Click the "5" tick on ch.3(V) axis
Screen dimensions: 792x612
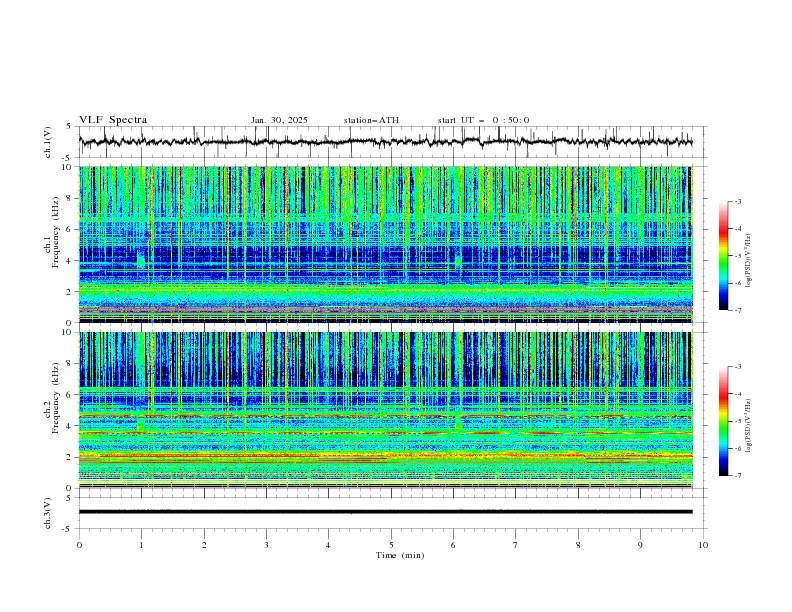click(69, 498)
